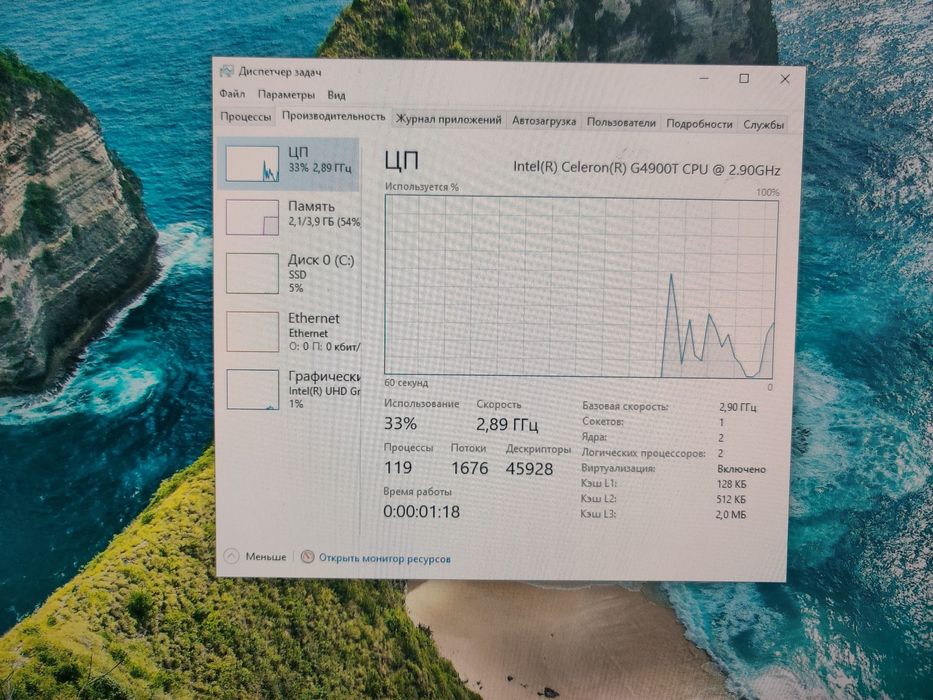This screenshot has height=700, width=933.
Task: Switch to the Процессы tab
Action: coord(245,117)
